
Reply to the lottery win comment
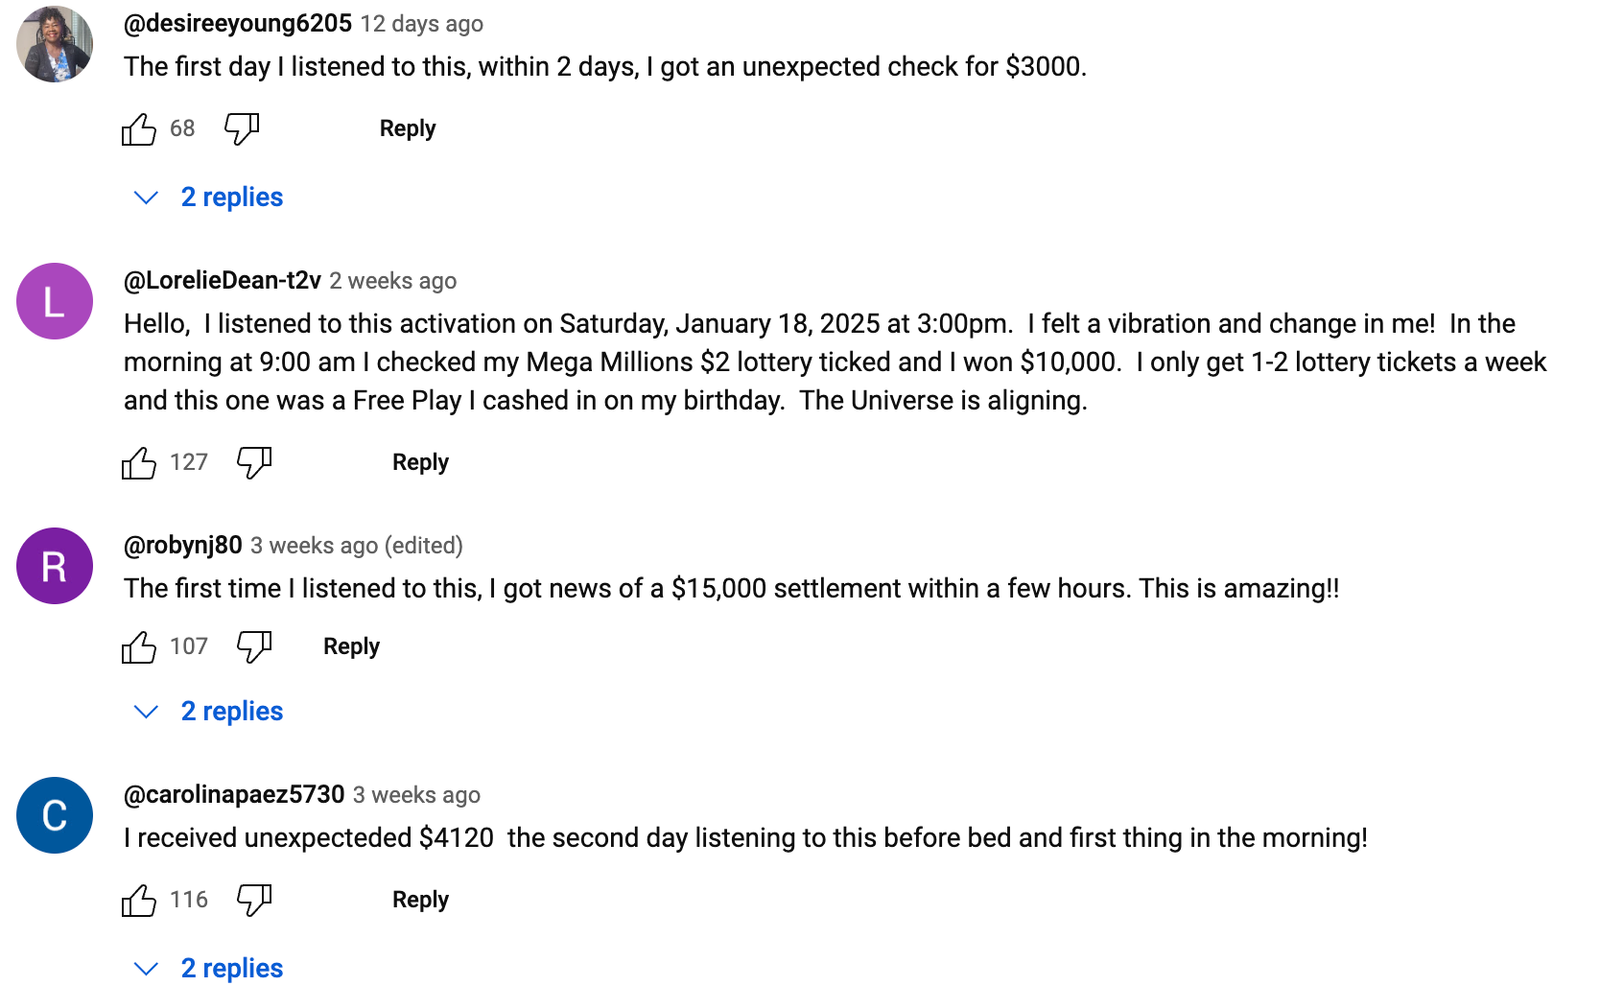pos(420,463)
